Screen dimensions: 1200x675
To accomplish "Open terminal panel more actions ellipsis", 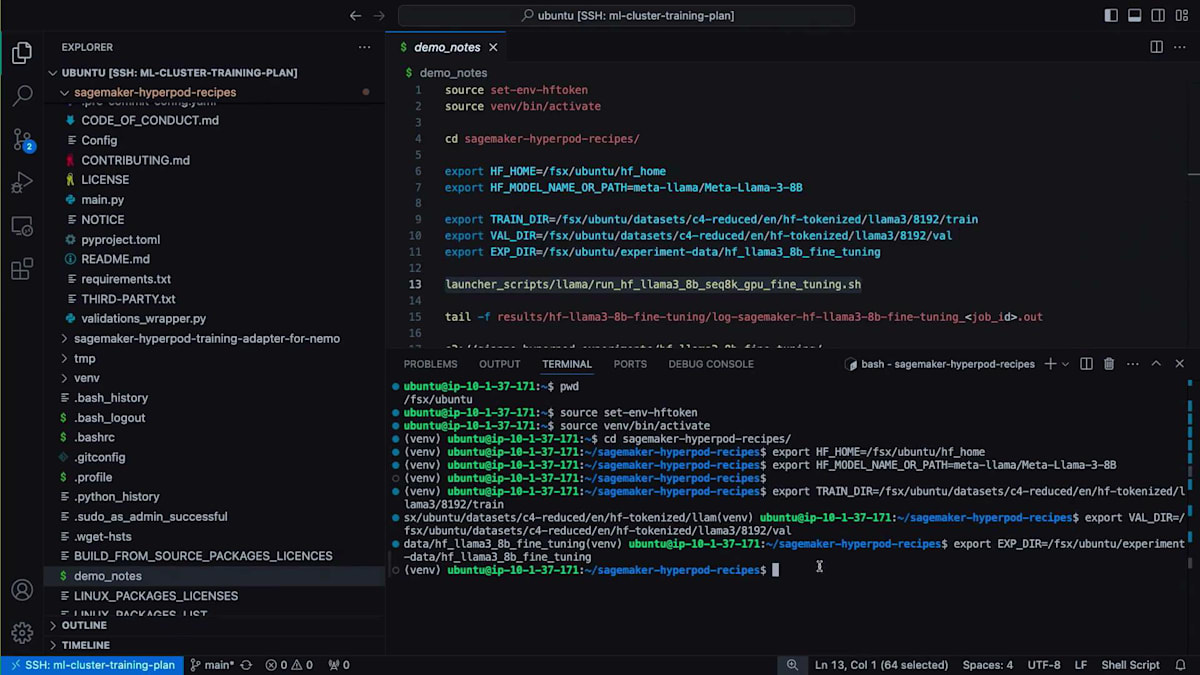I will pos(1132,364).
